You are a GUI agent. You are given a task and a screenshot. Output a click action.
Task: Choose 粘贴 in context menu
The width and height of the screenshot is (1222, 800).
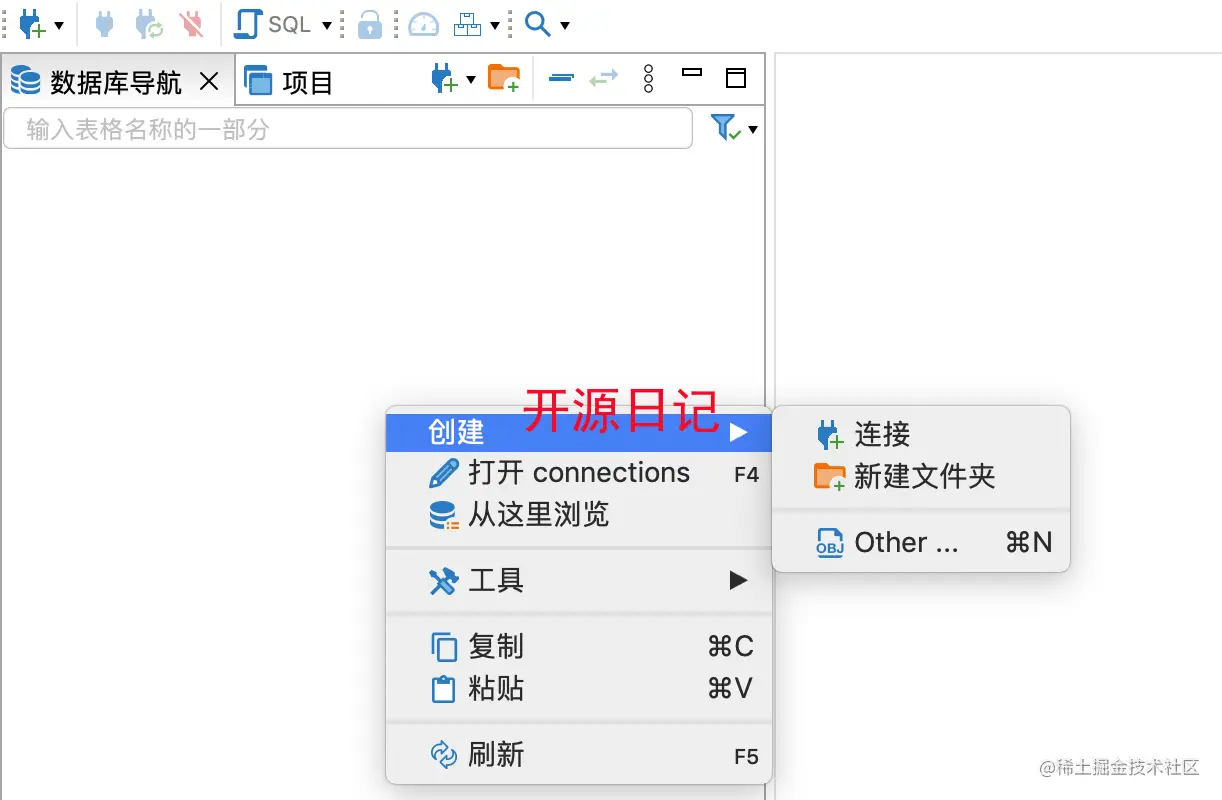[x=579, y=689]
